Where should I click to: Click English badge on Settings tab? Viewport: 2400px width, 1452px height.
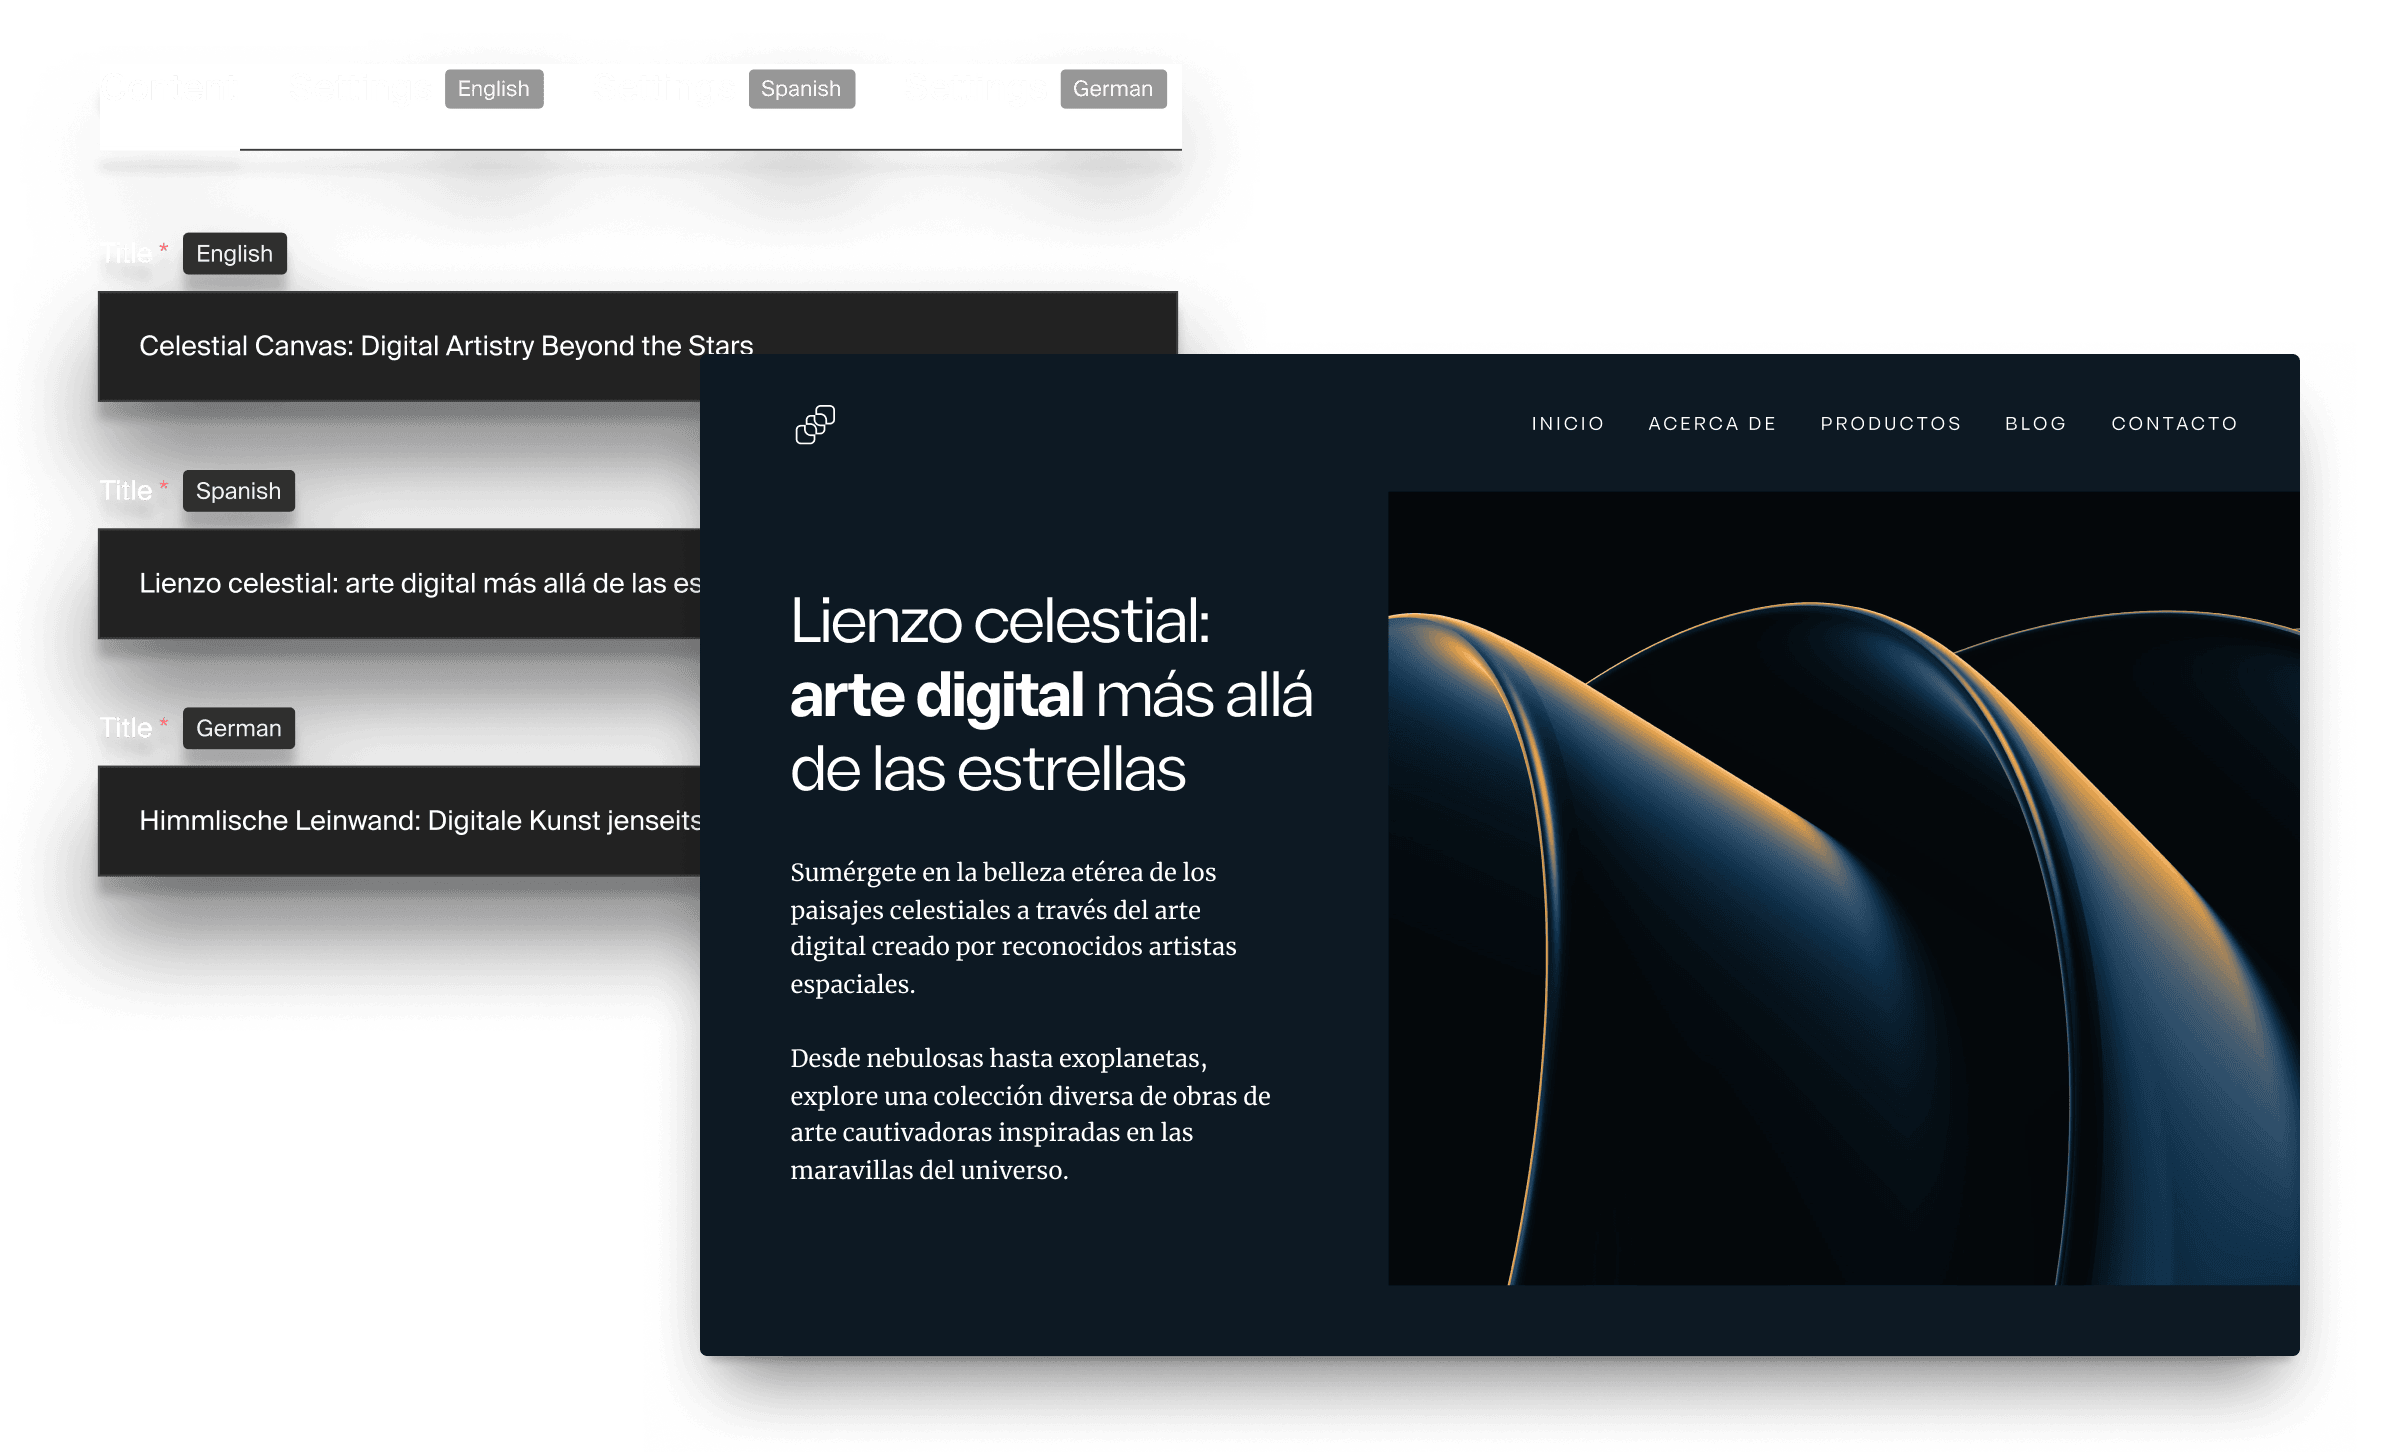(497, 91)
